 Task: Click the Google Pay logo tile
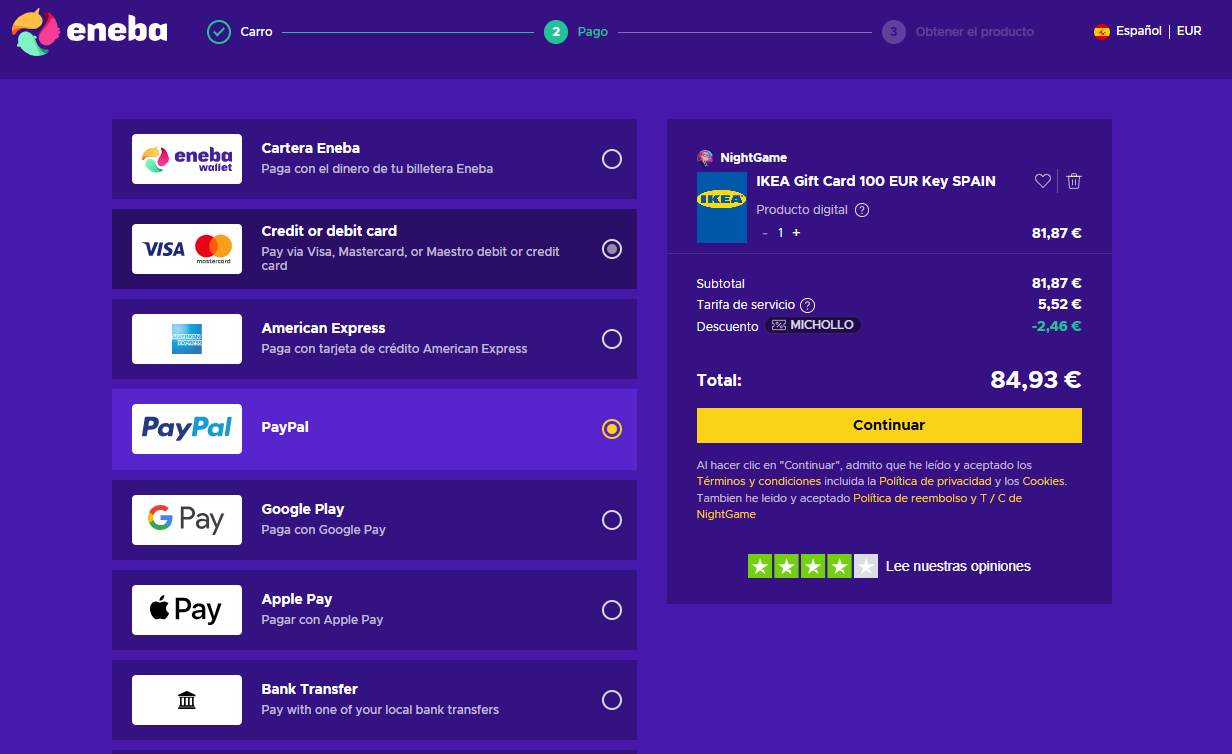pyautogui.click(x=187, y=520)
